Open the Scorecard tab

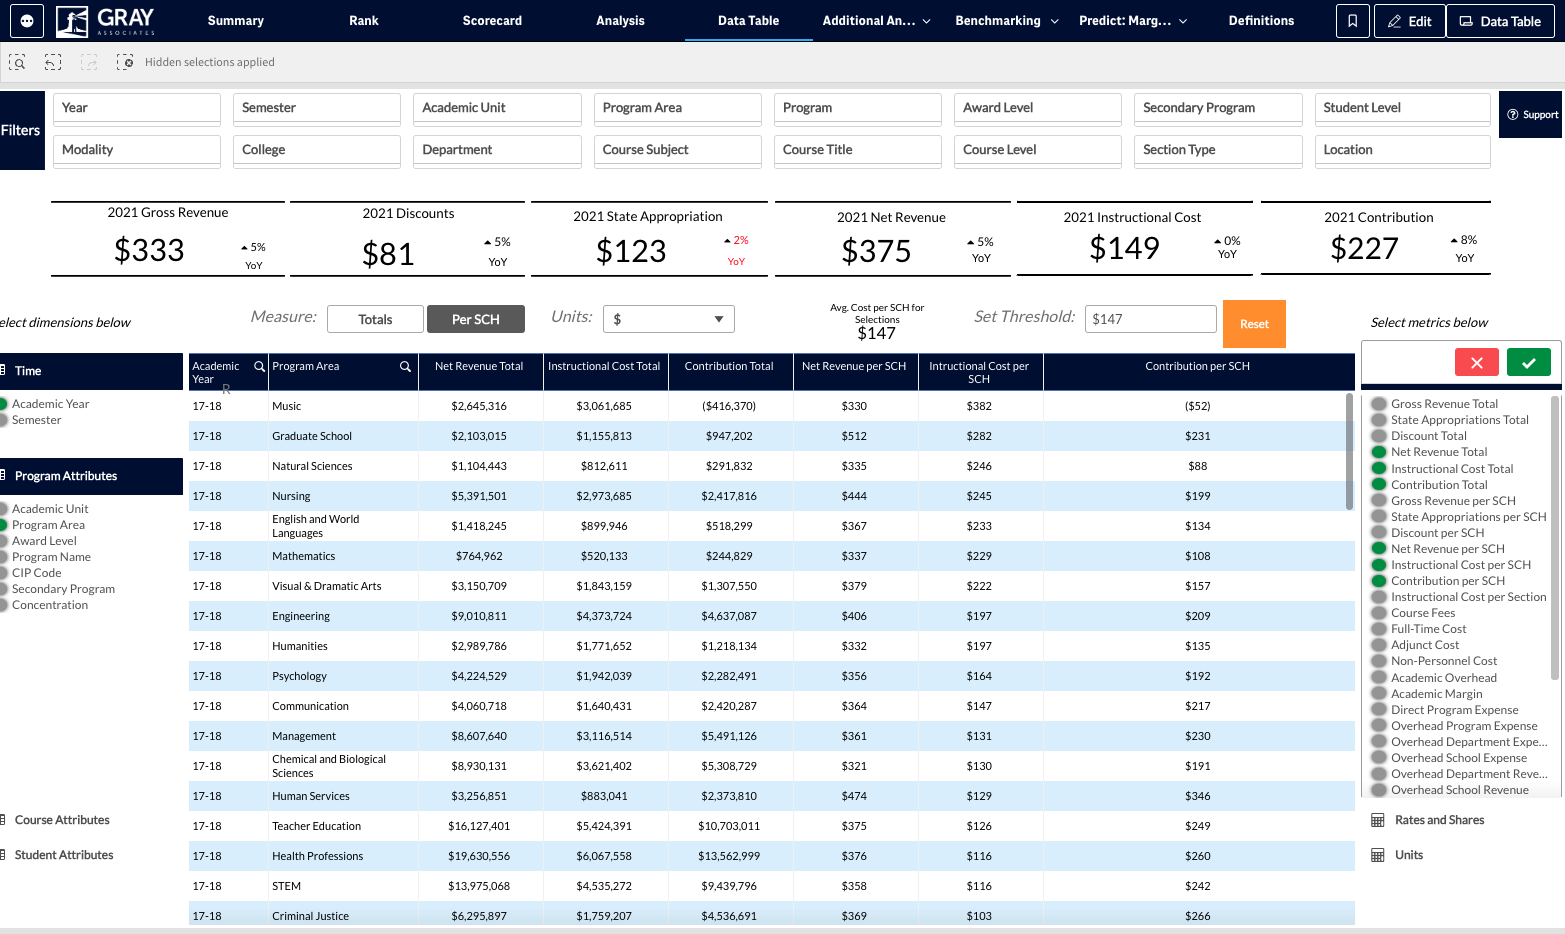click(x=492, y=21)
